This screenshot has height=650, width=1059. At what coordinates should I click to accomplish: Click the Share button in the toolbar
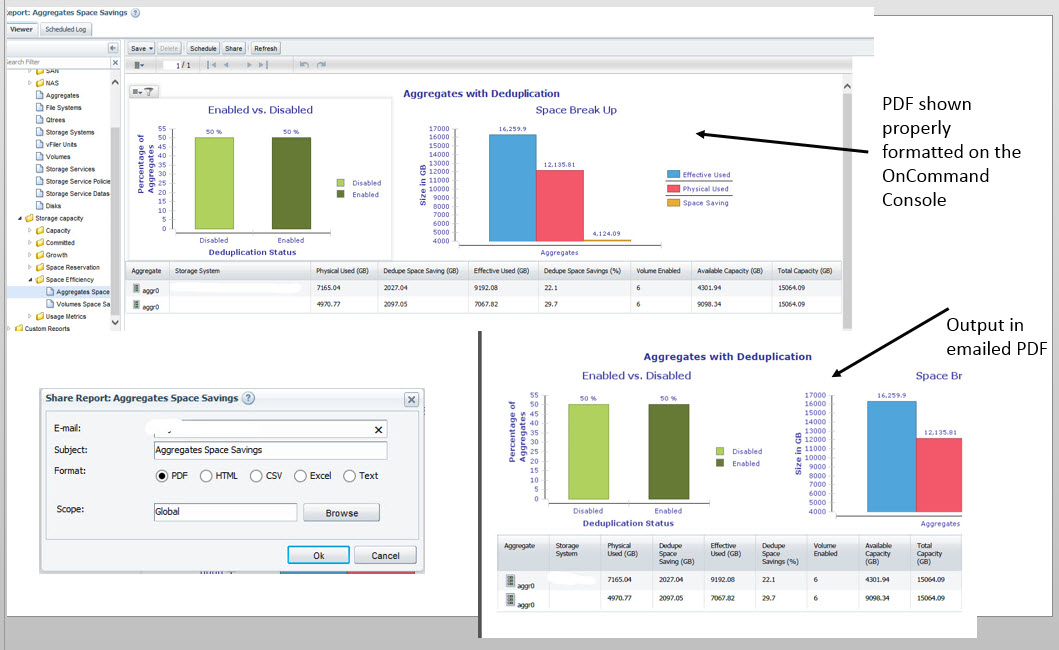point(234,49)
